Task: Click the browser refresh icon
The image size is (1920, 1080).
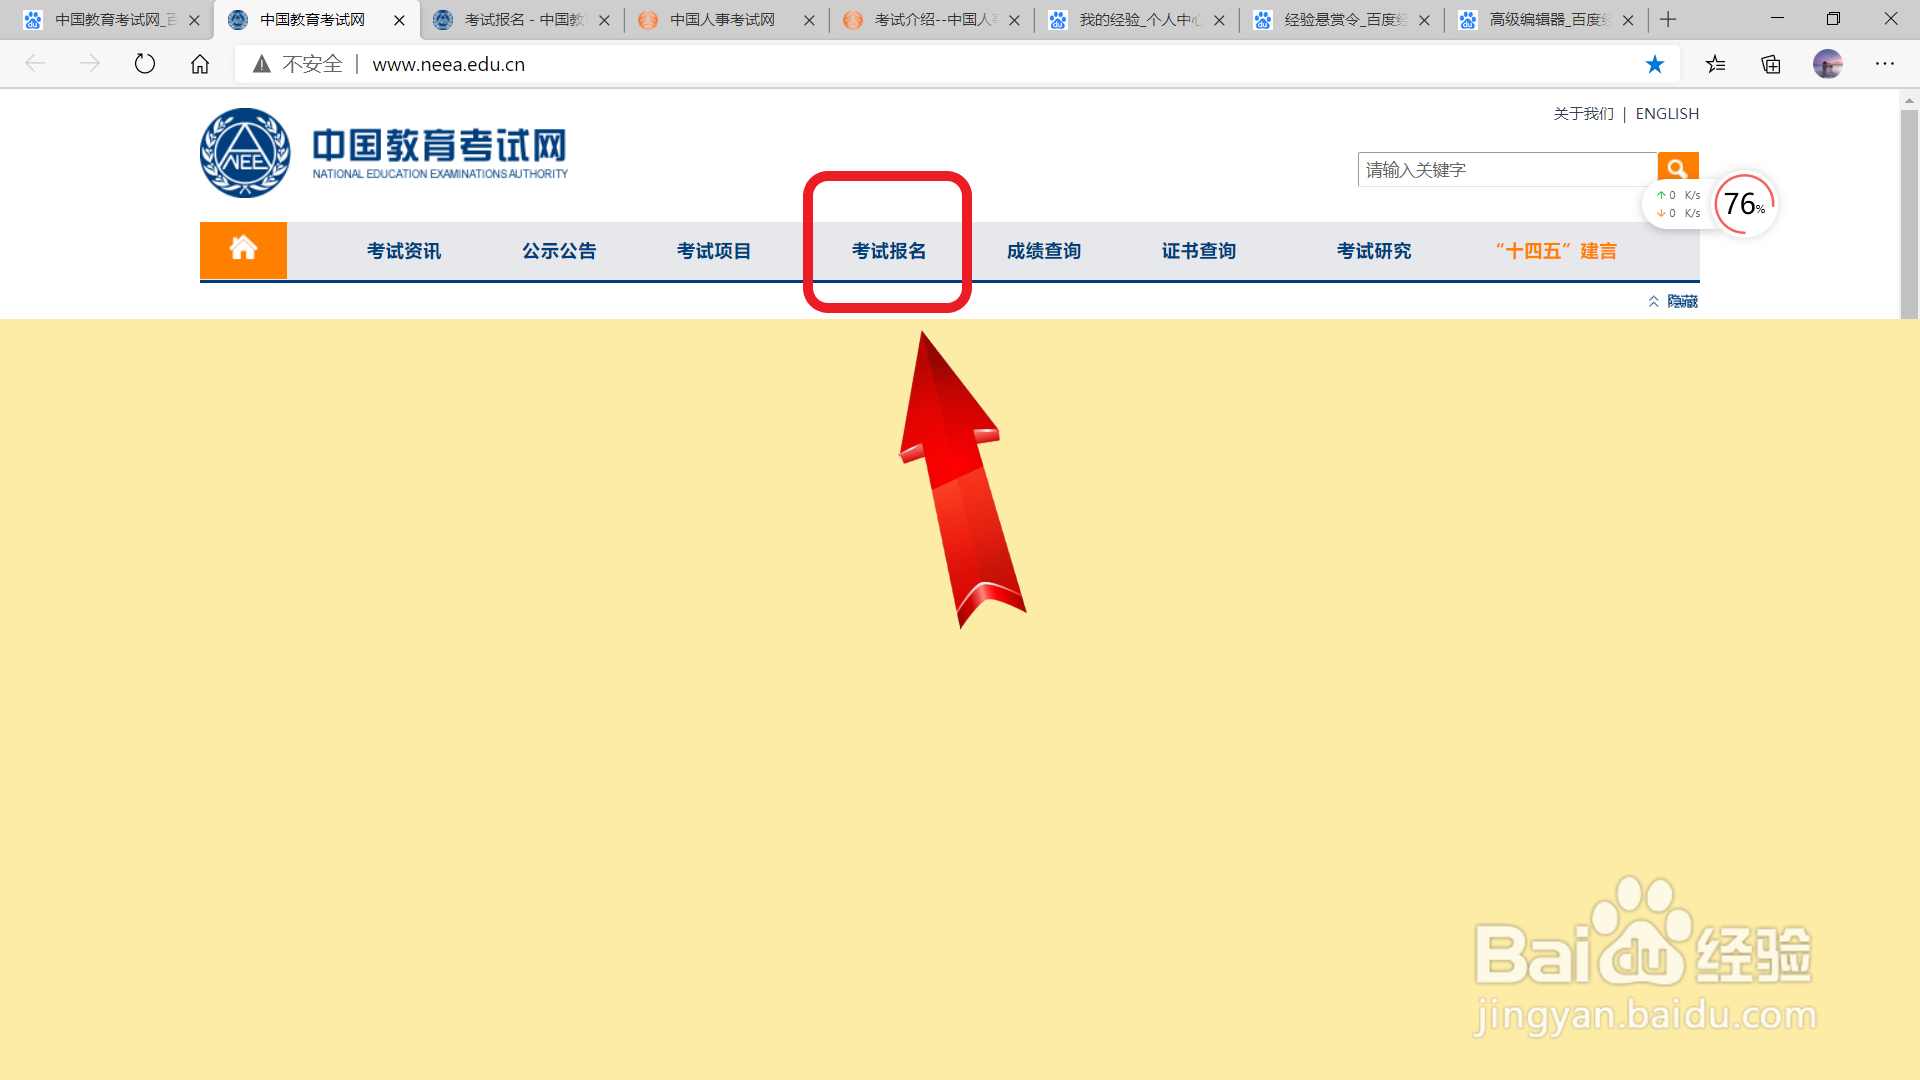Action: click(145, 64)
